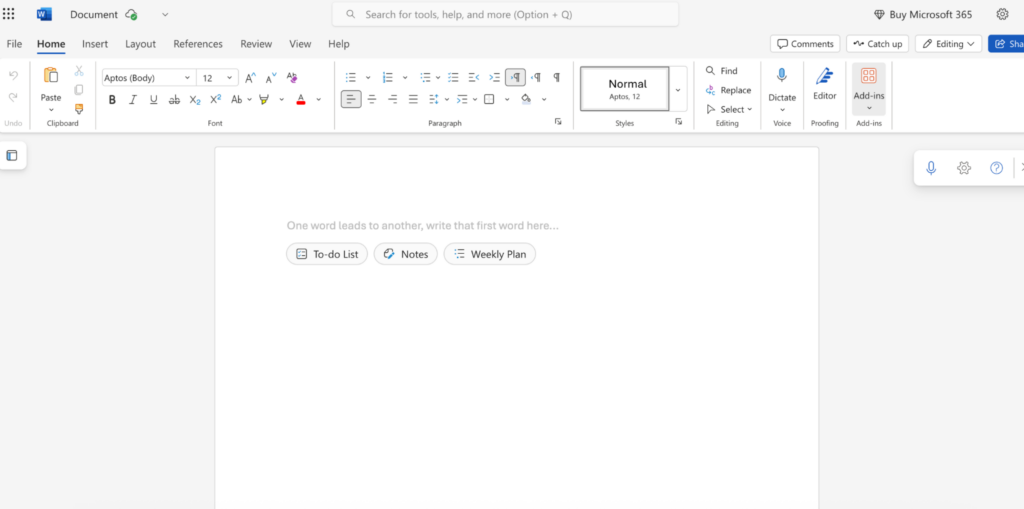Click the Find button
This screenshot has height=509, width=1024.
click(722, 71)
